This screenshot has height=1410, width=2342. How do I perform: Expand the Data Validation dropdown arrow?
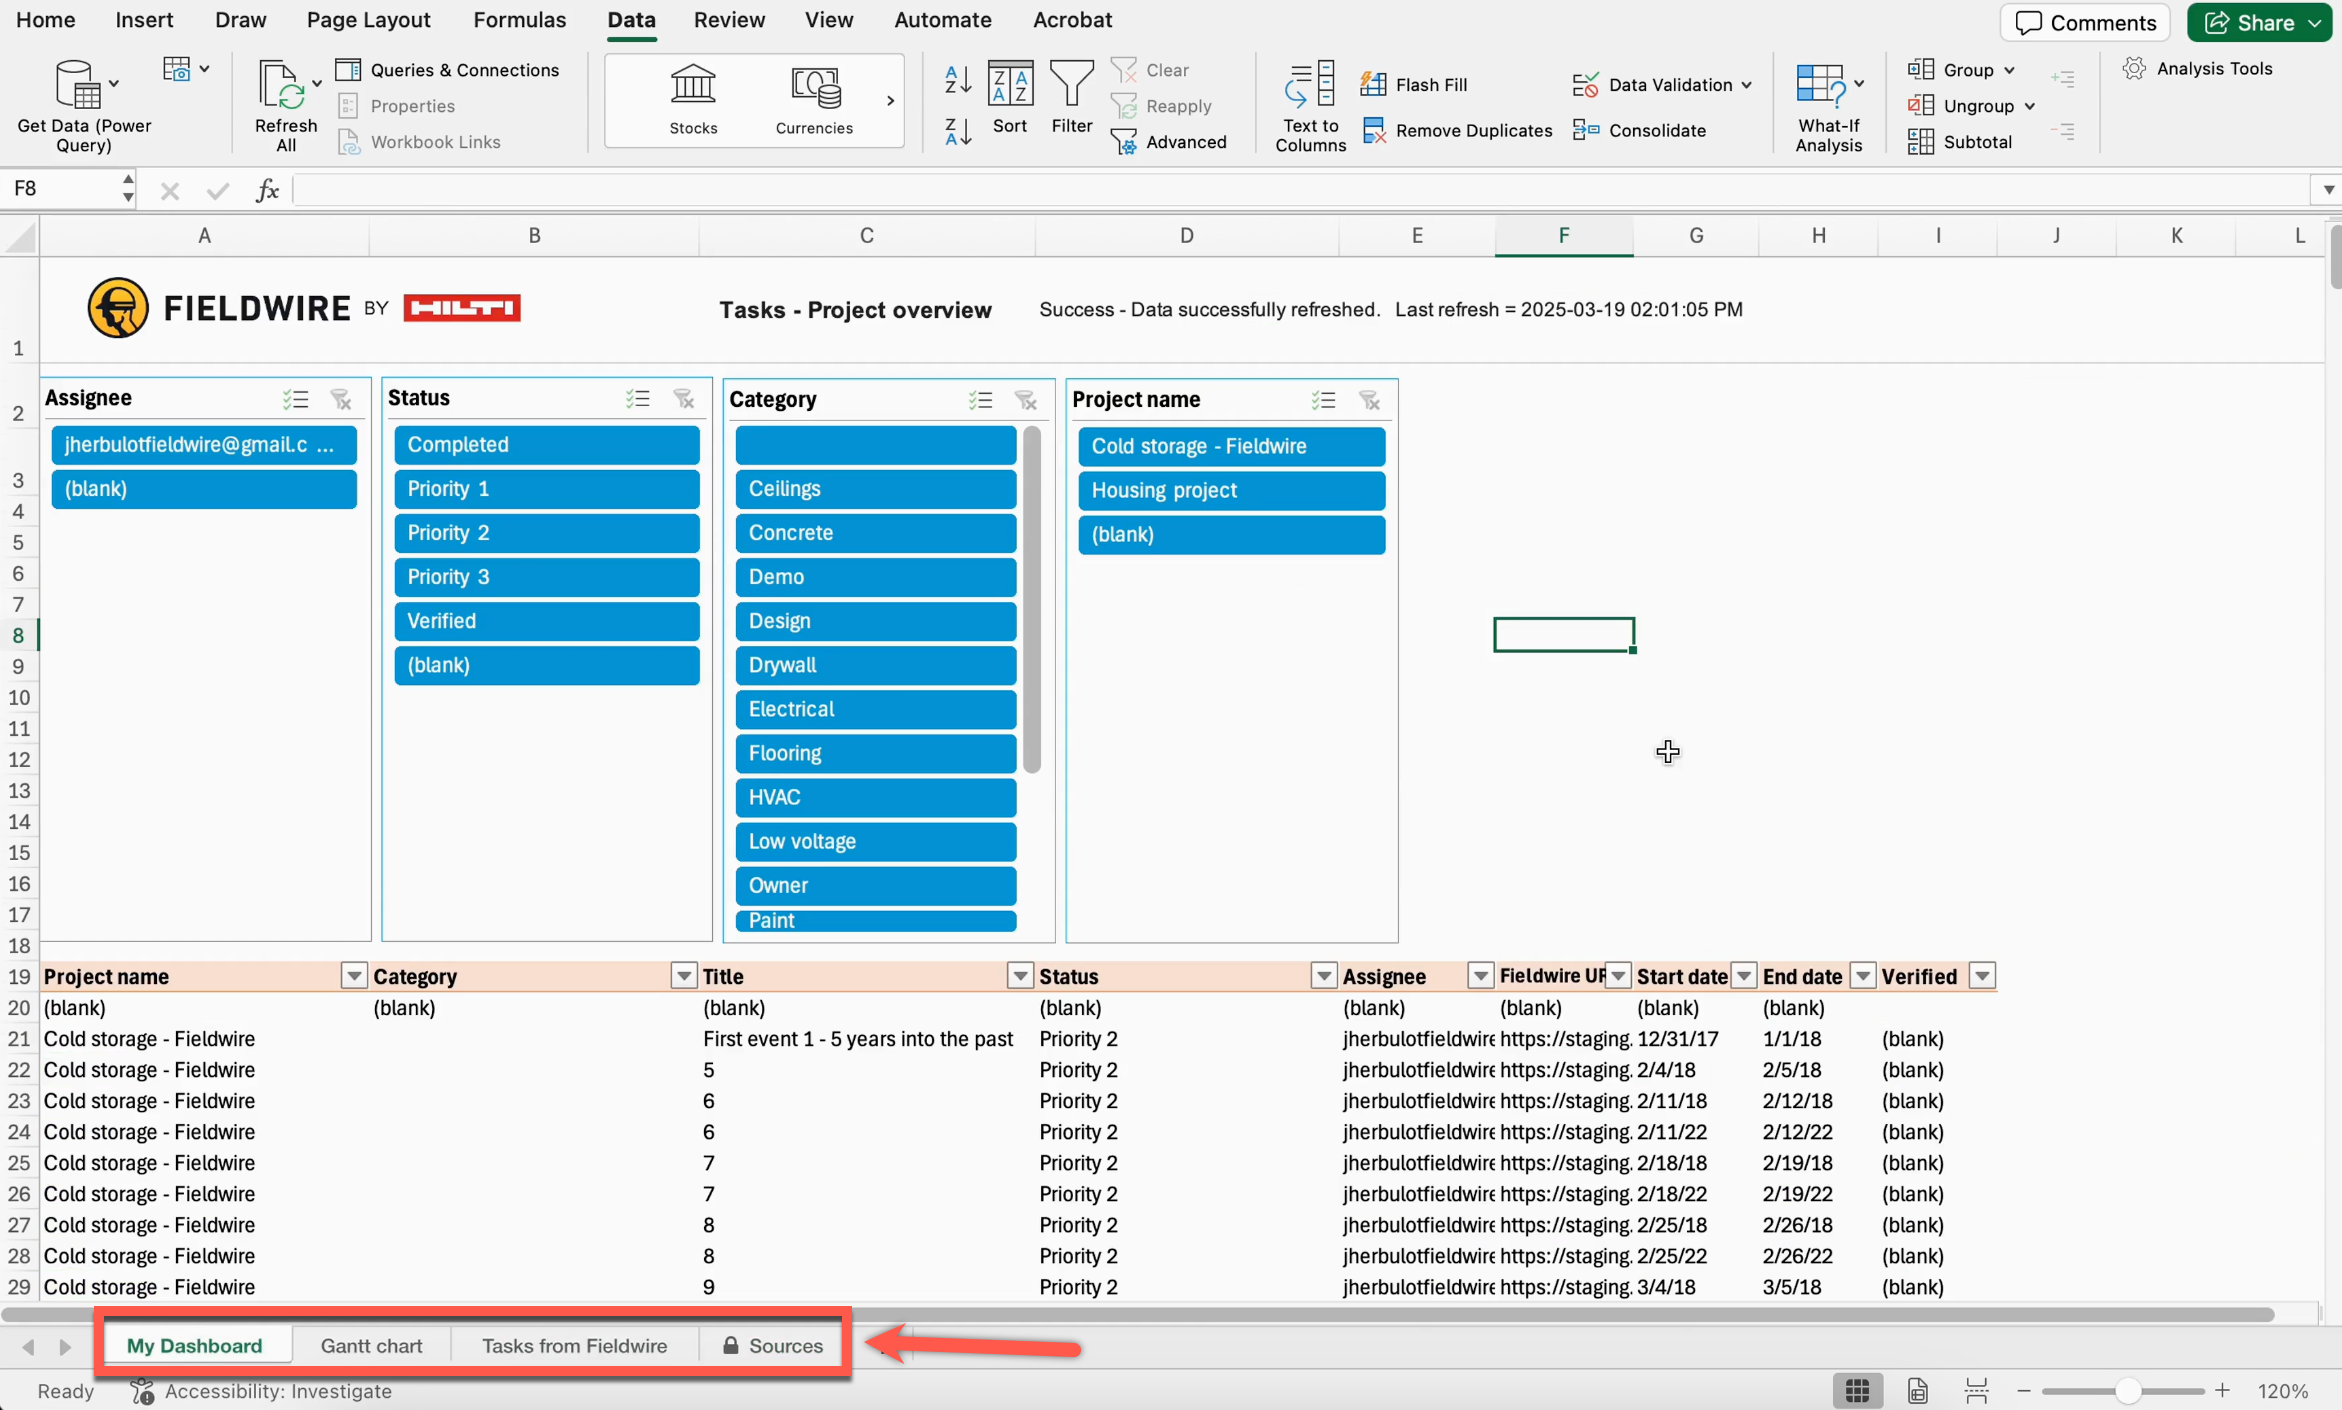[x=1746, y=85]
